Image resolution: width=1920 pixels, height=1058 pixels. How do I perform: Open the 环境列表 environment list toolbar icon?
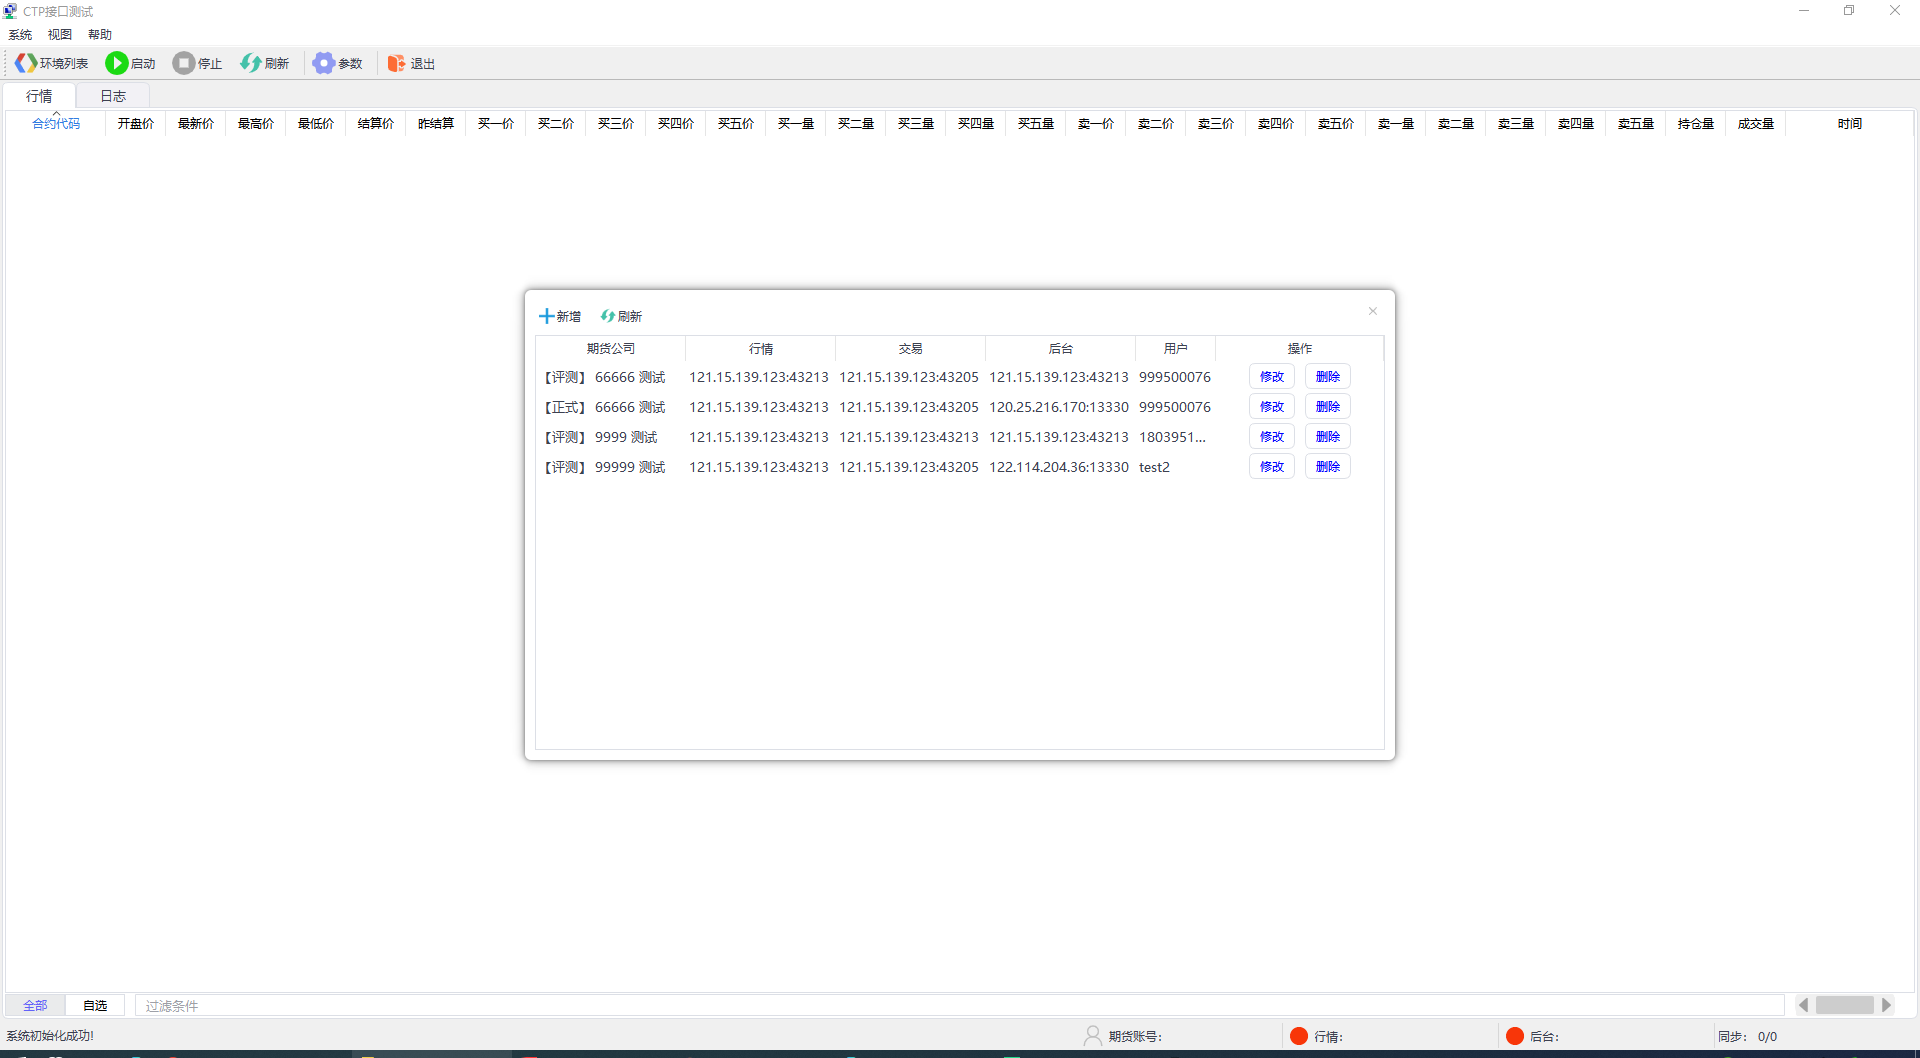click(x=26, y=63)
